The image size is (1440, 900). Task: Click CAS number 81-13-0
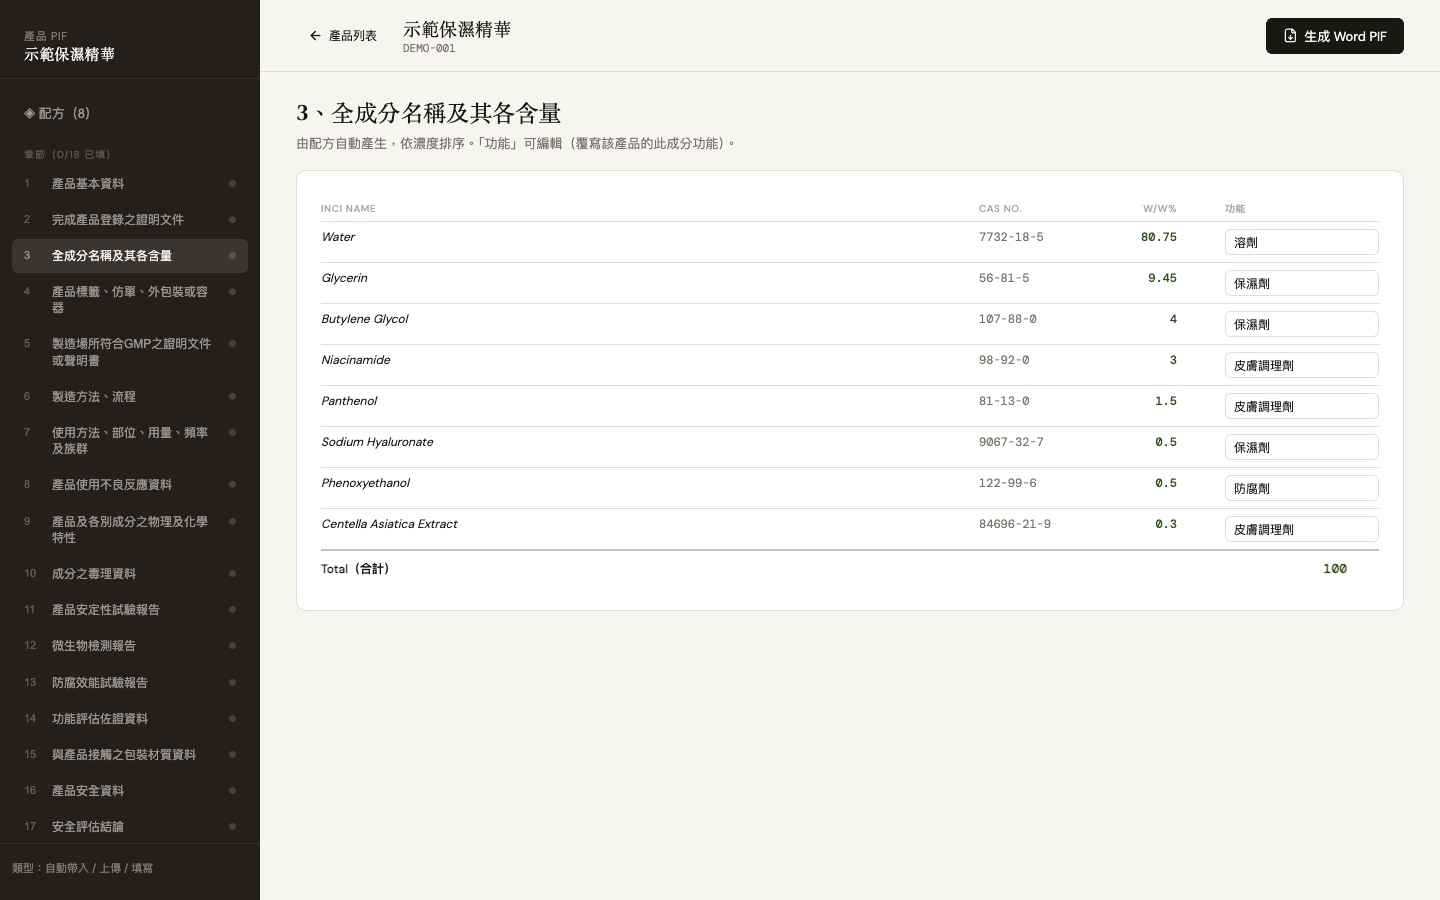[1004, 401]
